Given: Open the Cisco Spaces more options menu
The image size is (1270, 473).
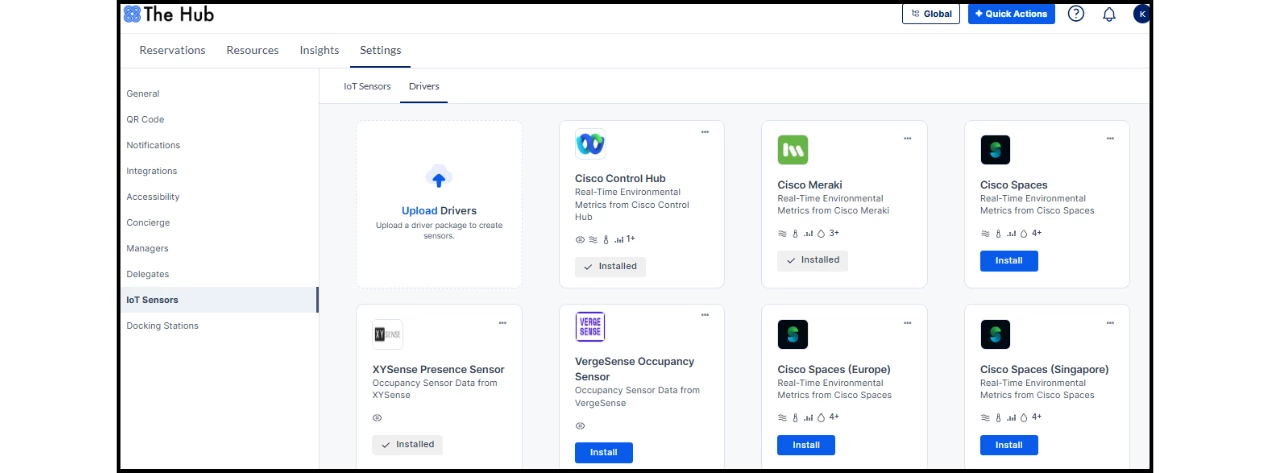Looking at the screenshot, I should point(1110,138).
